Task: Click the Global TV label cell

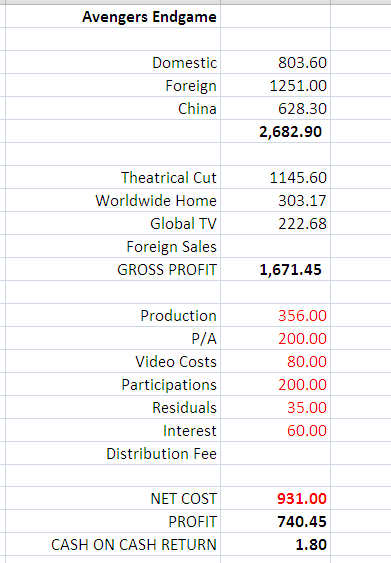Action: (113, 223)
